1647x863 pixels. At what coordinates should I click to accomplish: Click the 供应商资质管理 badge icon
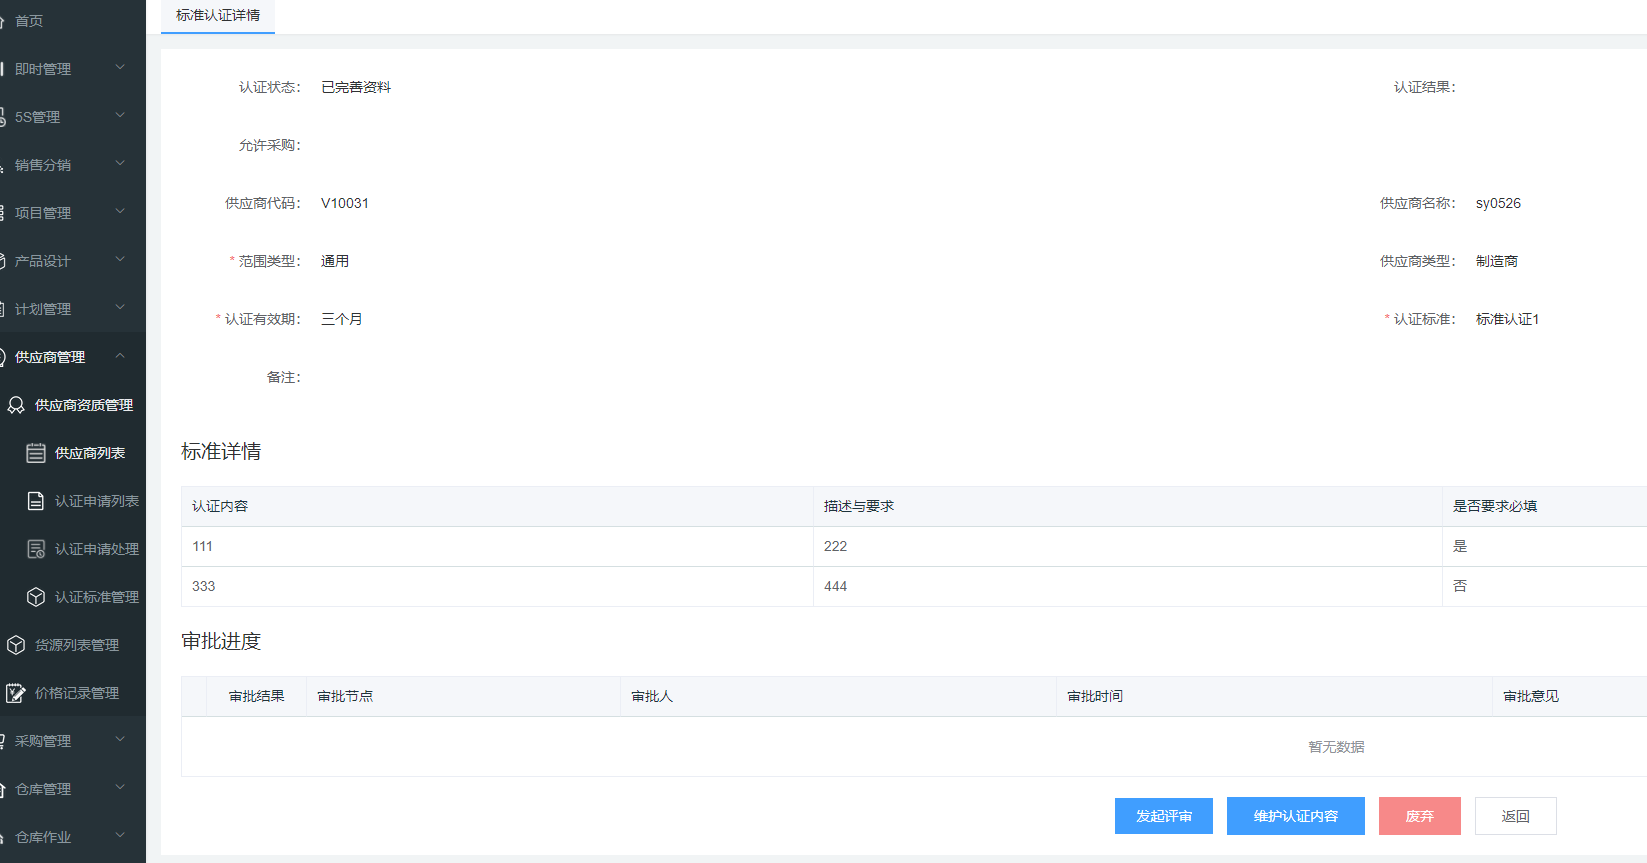16,405
